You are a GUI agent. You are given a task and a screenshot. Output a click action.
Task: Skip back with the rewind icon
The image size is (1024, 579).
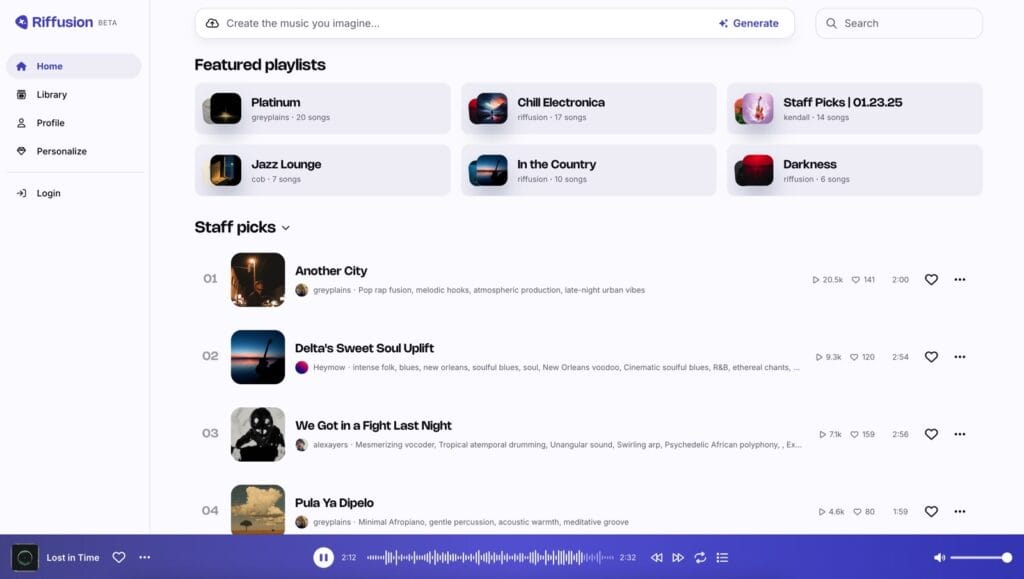point(656,557)
